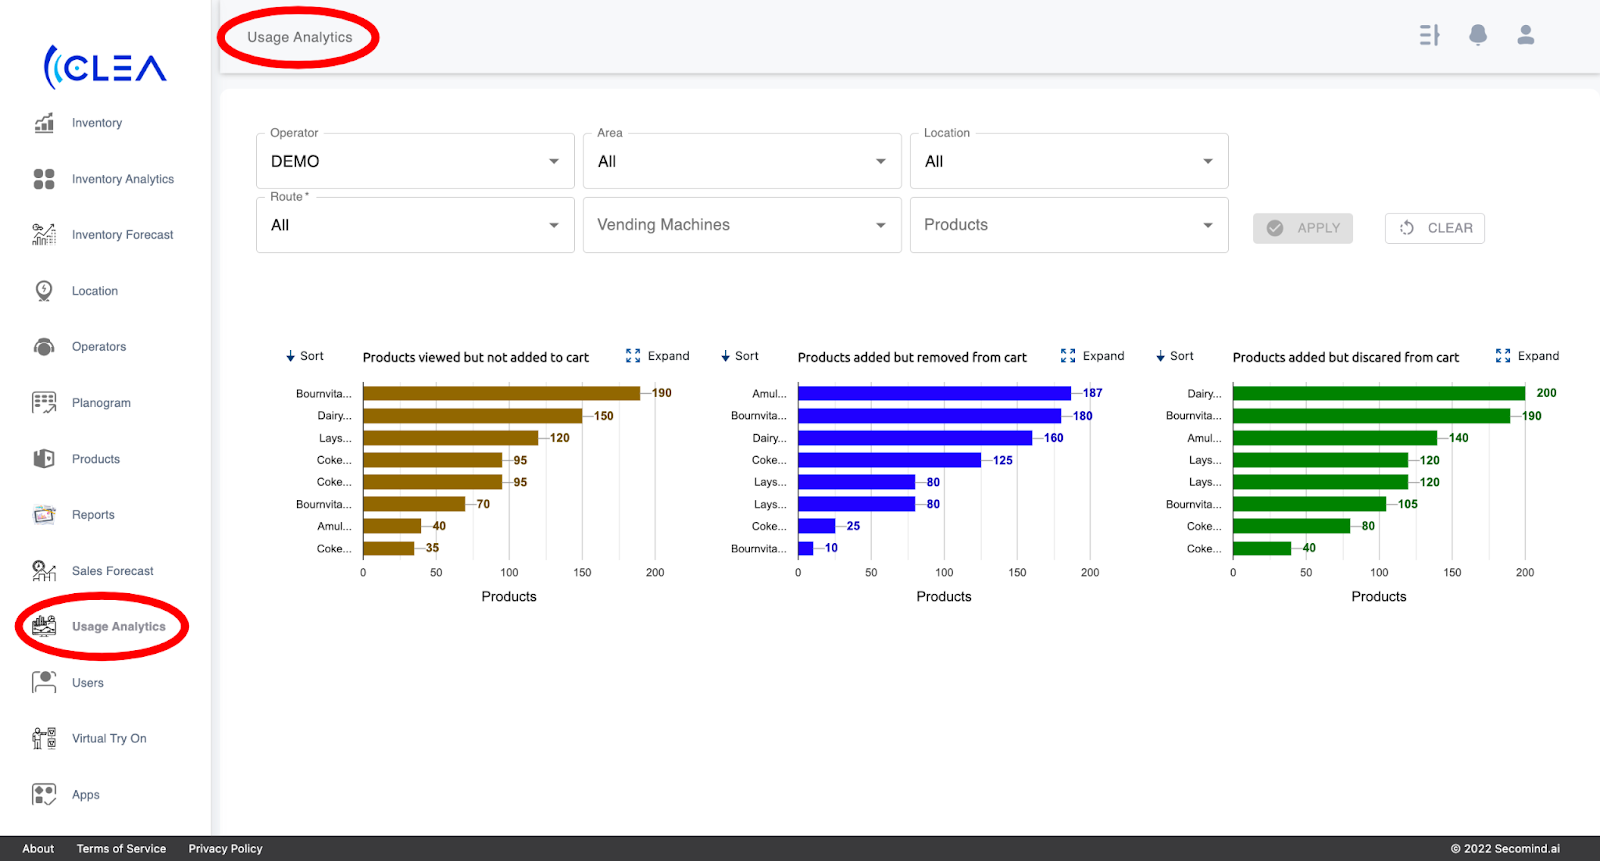Select Users in the sidebar

[x=88, y=683]
